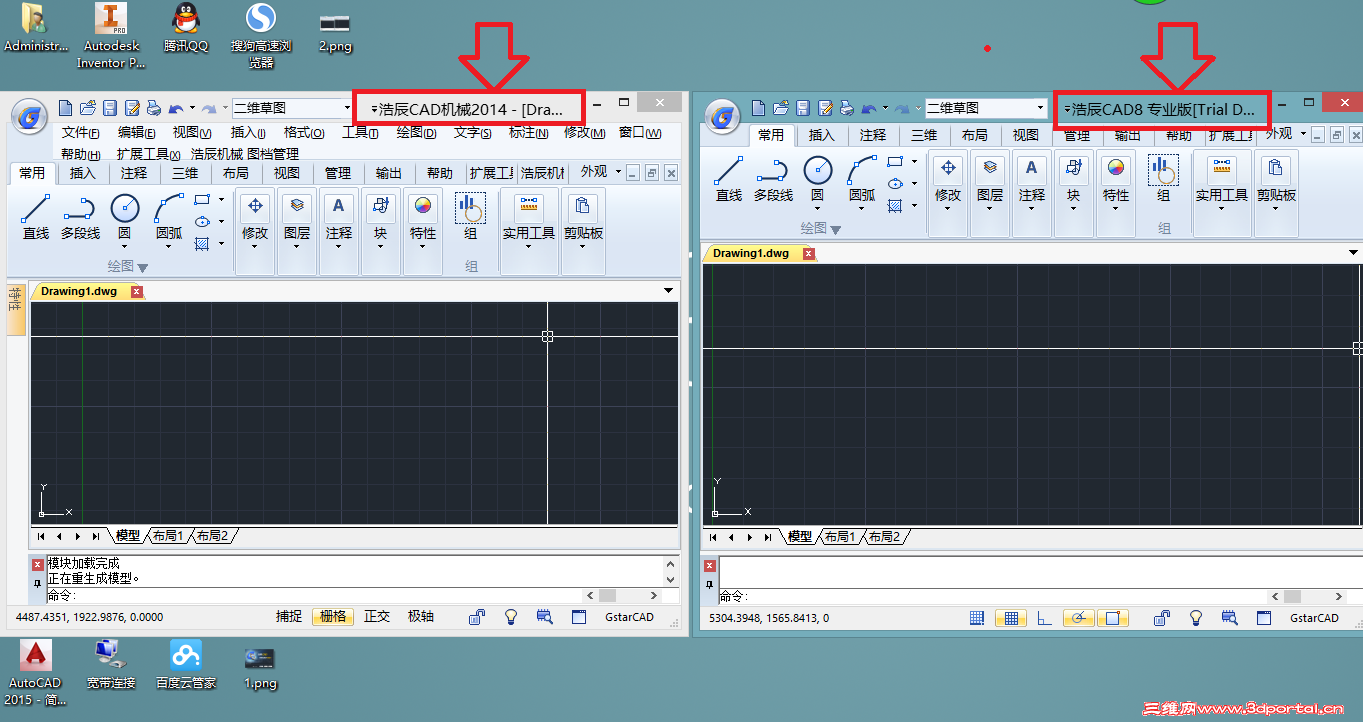This screenshot has width=1363, height=722.
Task: Click the AutoCAD 2015 desktop shortcut
Action: tap(36, 674)
